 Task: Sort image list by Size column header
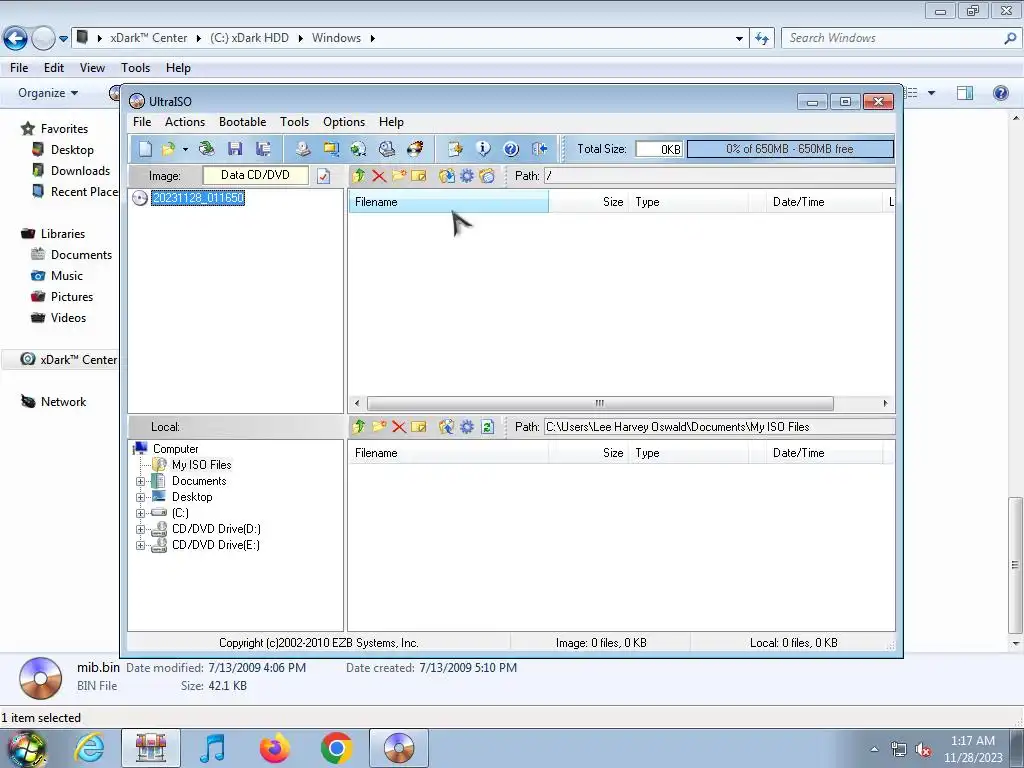[x=588, y=202]
